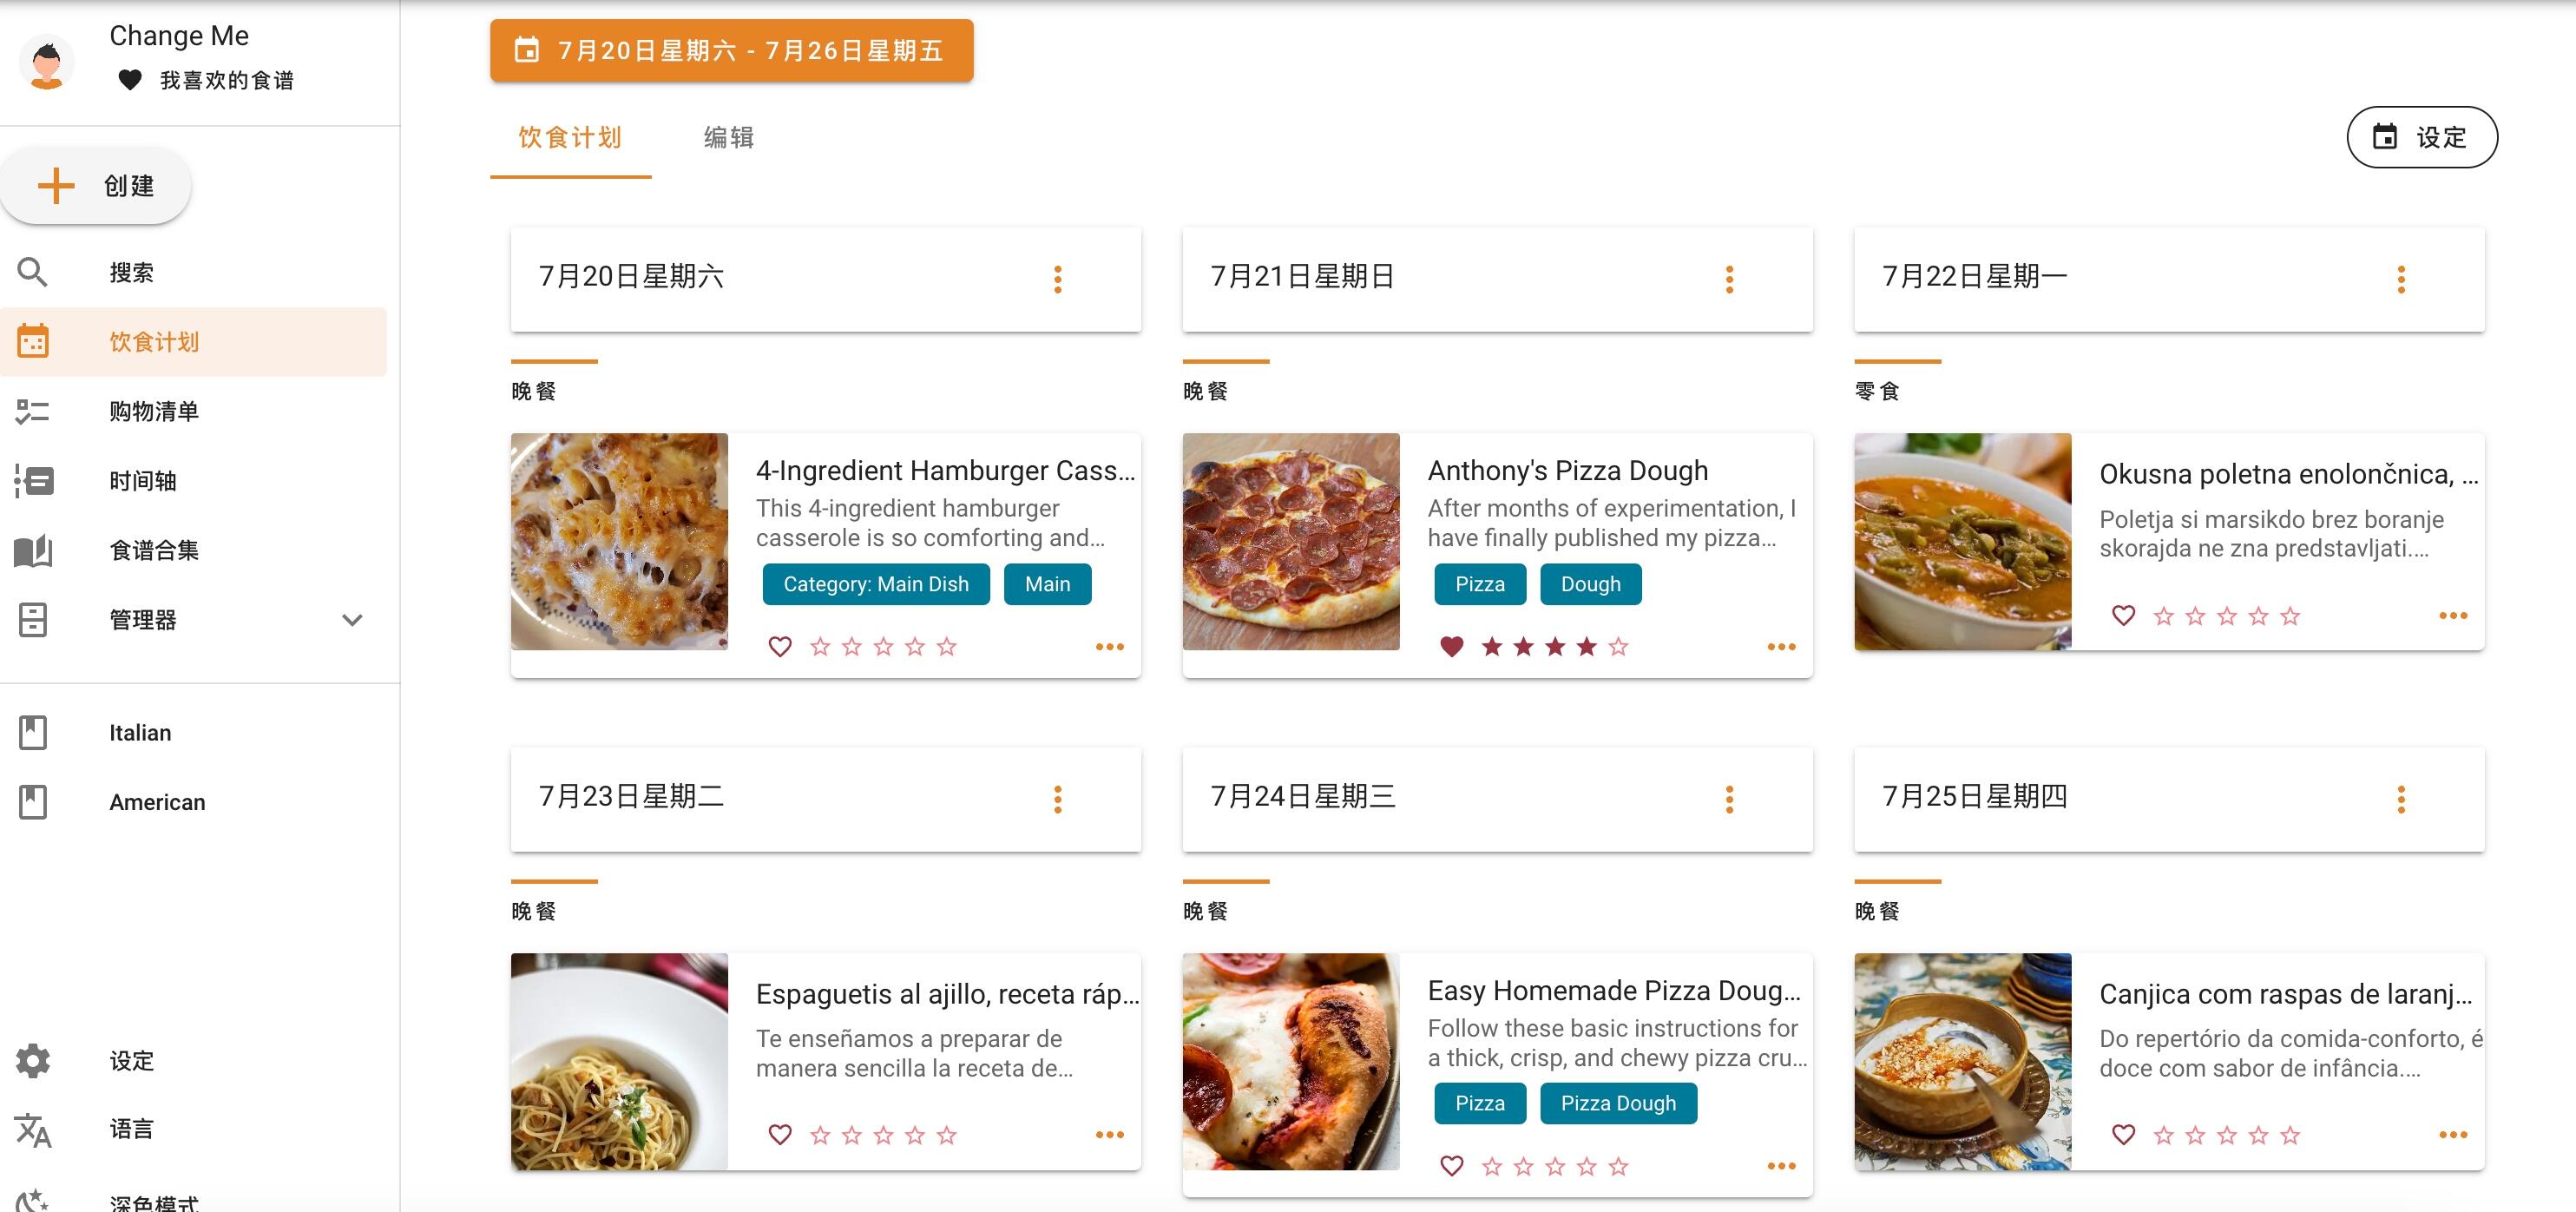Favorite the Espaguetis al ajillo recipe heart

pyautogui.click(x=780, y=1135)
